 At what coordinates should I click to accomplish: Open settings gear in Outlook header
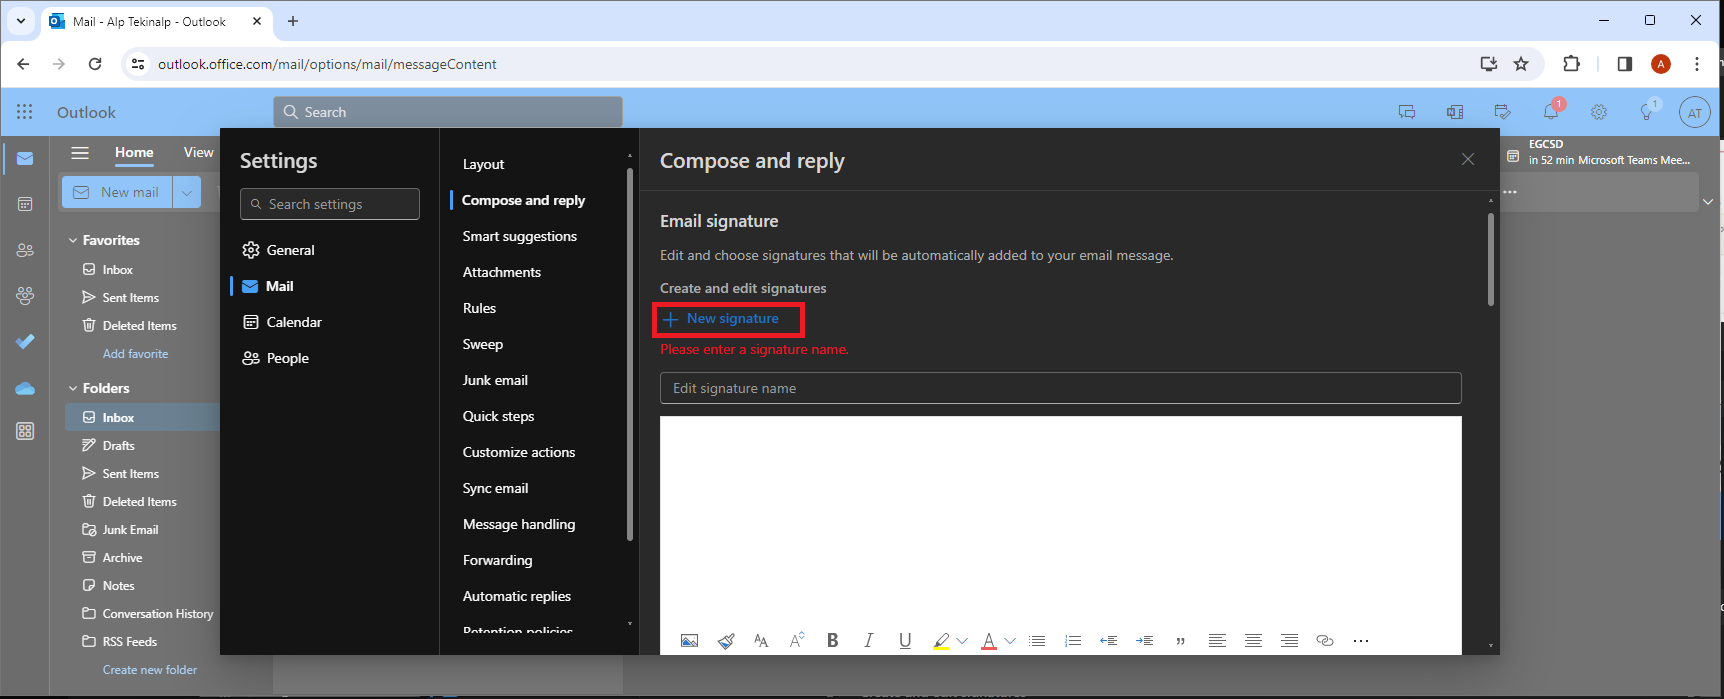tap(1599, 112)
